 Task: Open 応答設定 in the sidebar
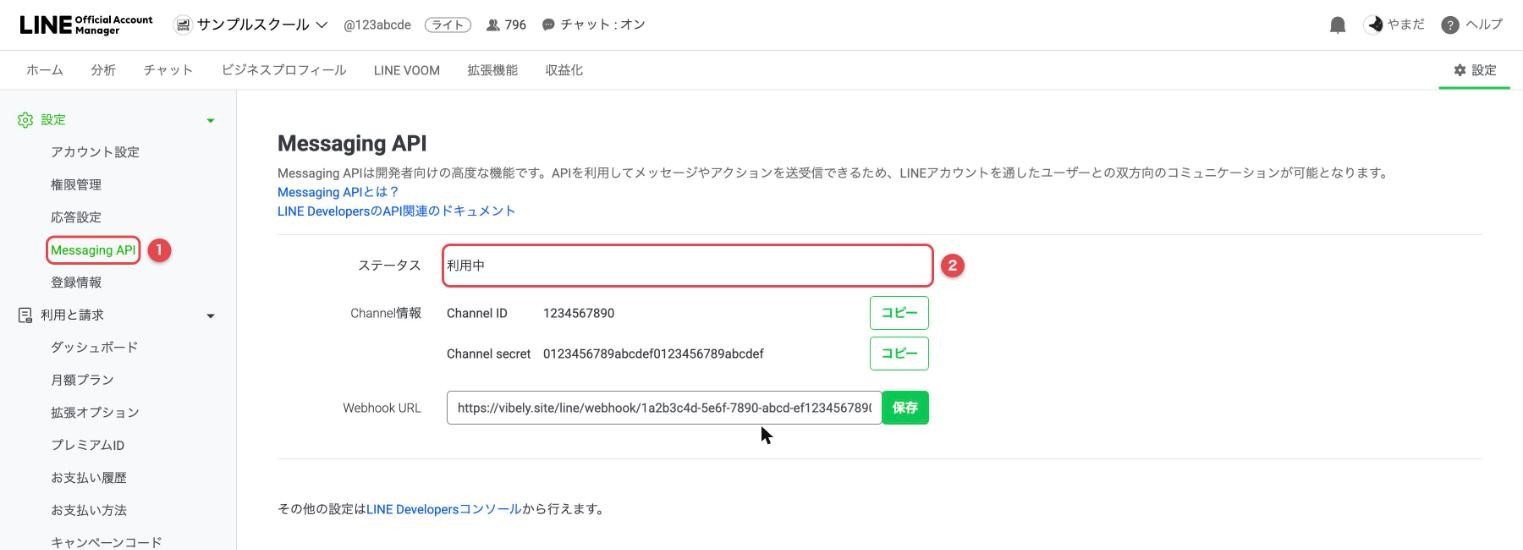tap(76, 217)
